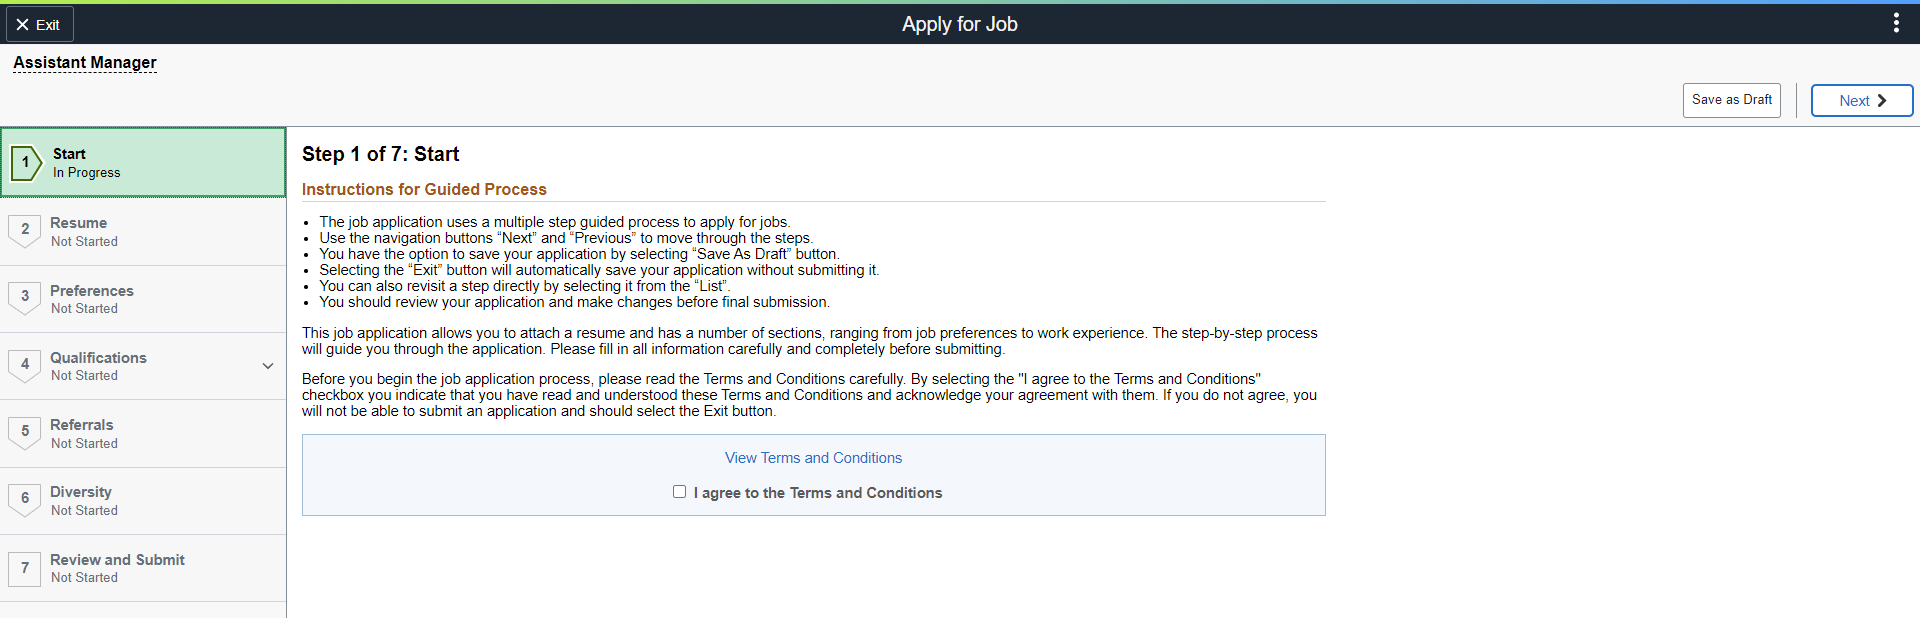Viewport: 1920px width, 618px height.
Task: Check I agree to the Terms and Conditions
Action: 680,492
